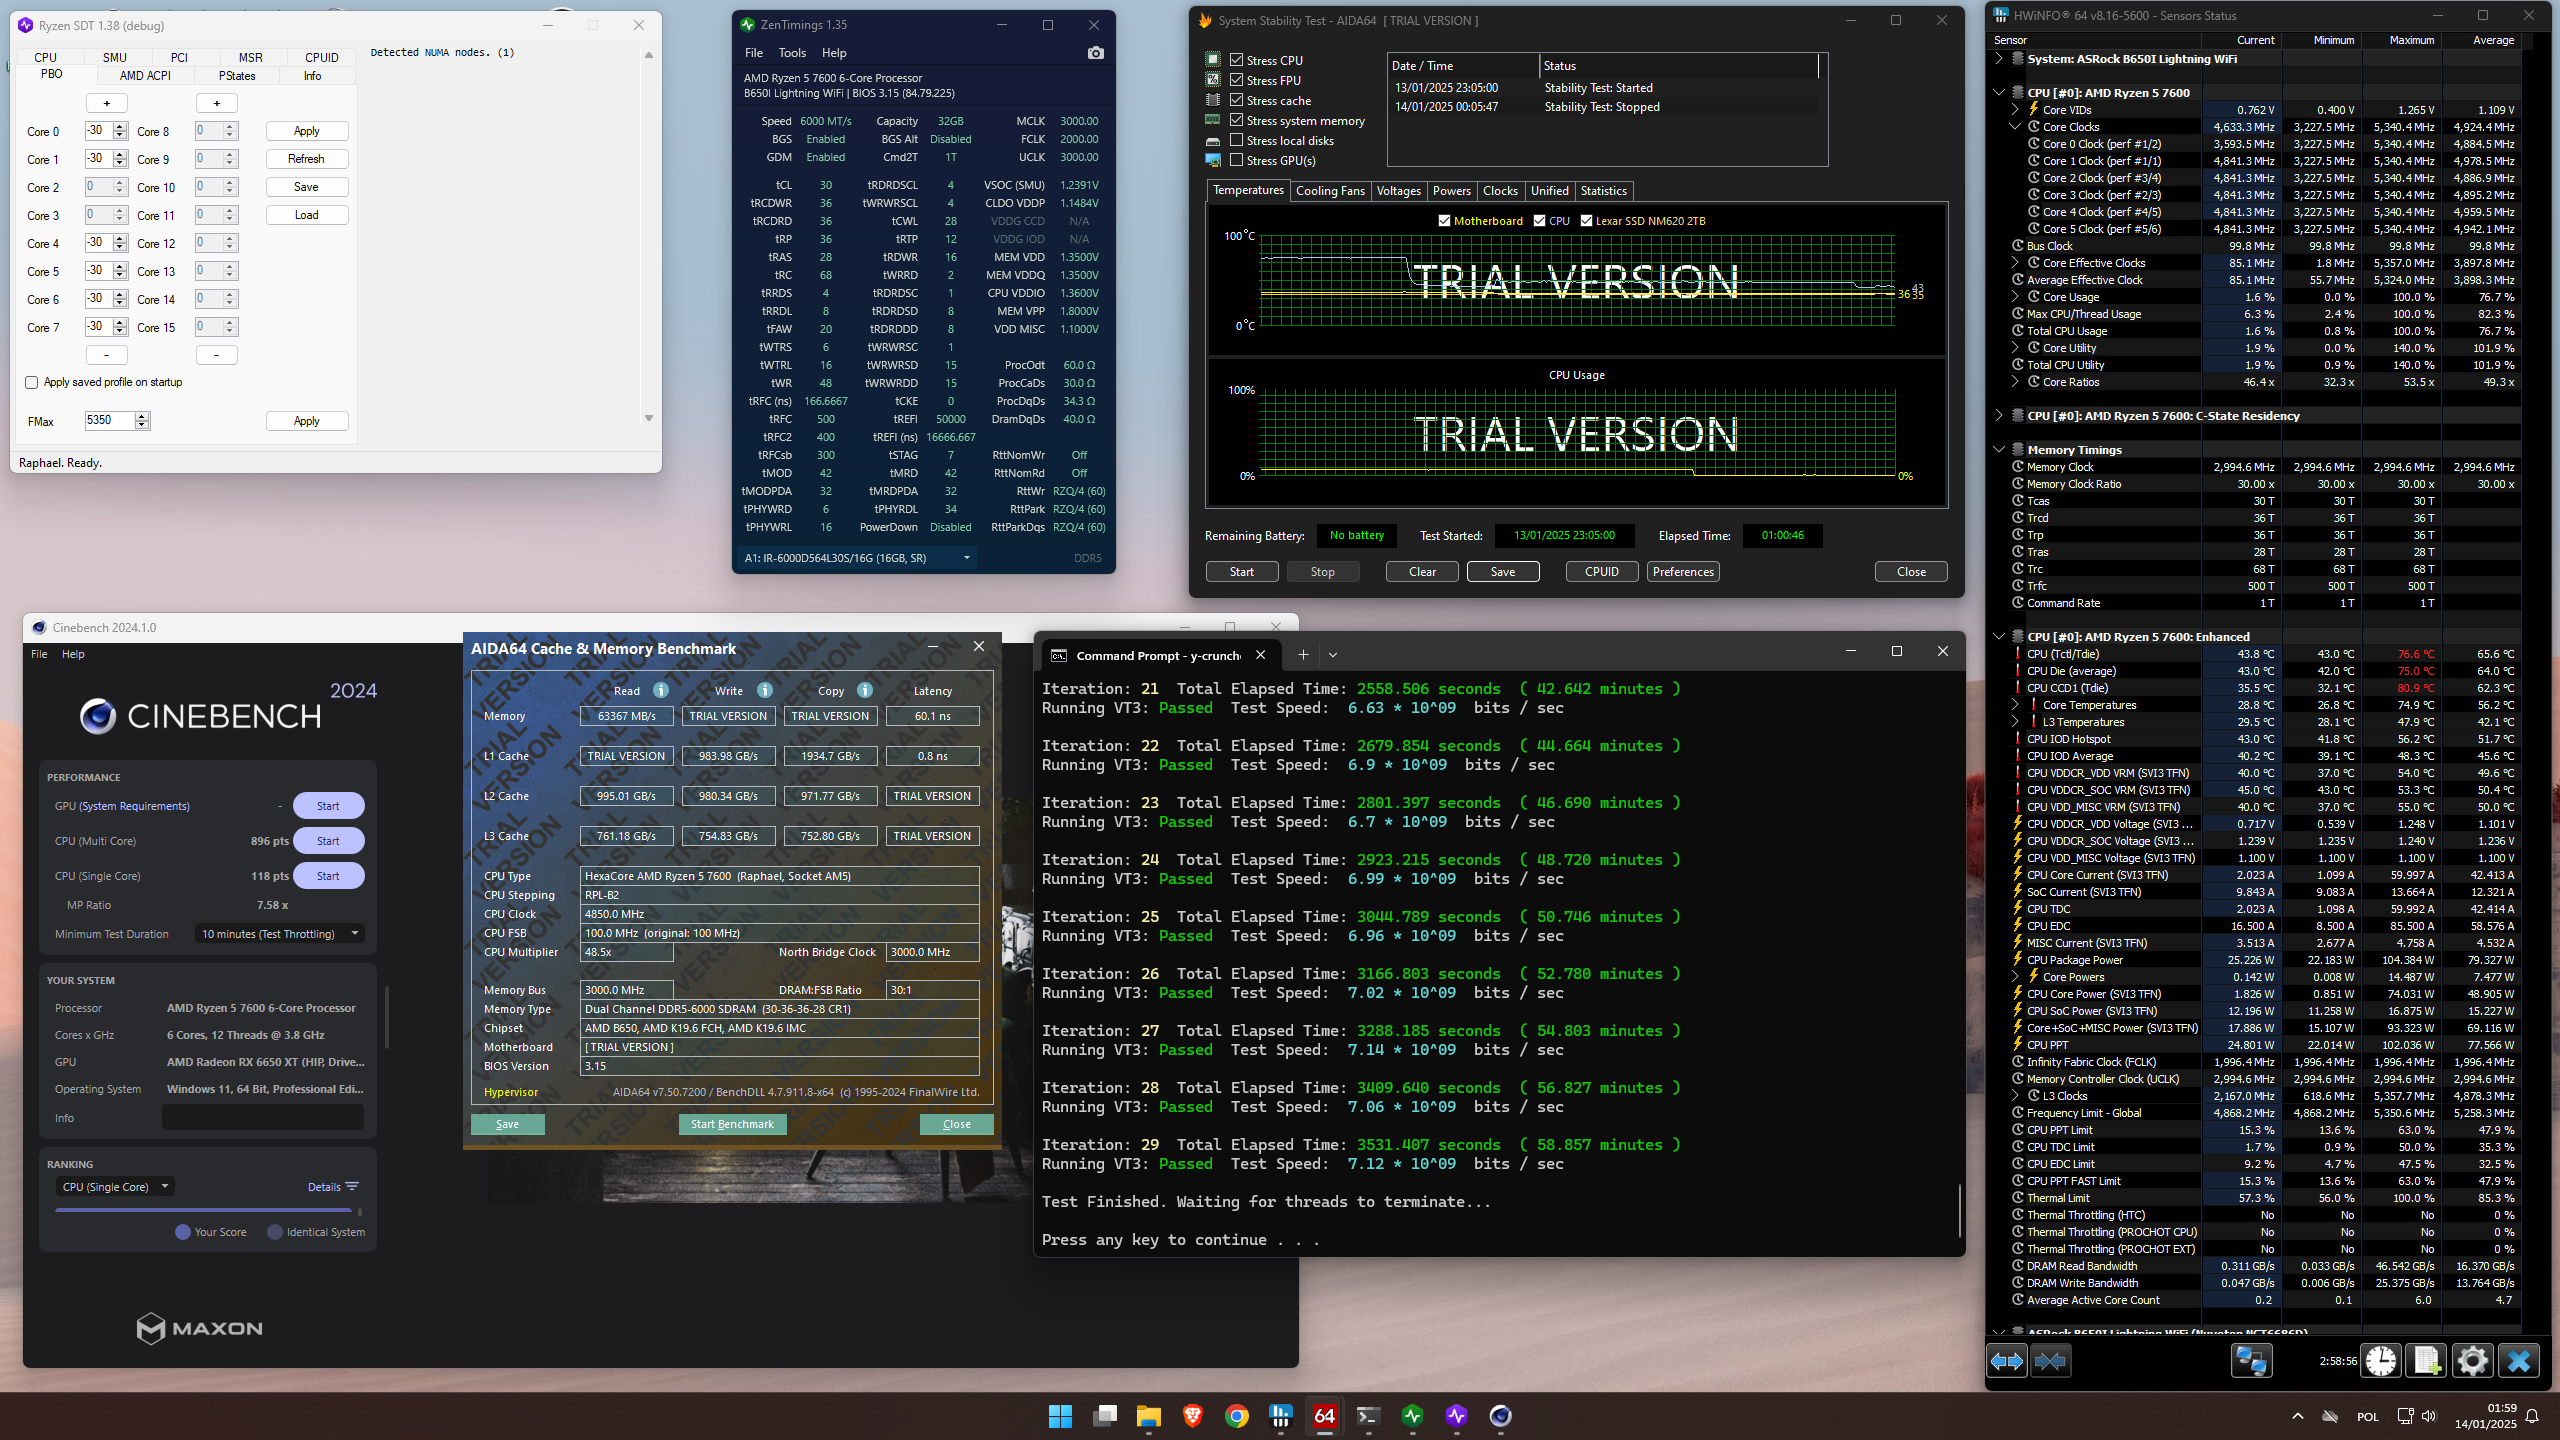Screen dimensions: 2560x1440
Task: Collapse the Memory Timings sensor group
Action: click(1999, 450)
